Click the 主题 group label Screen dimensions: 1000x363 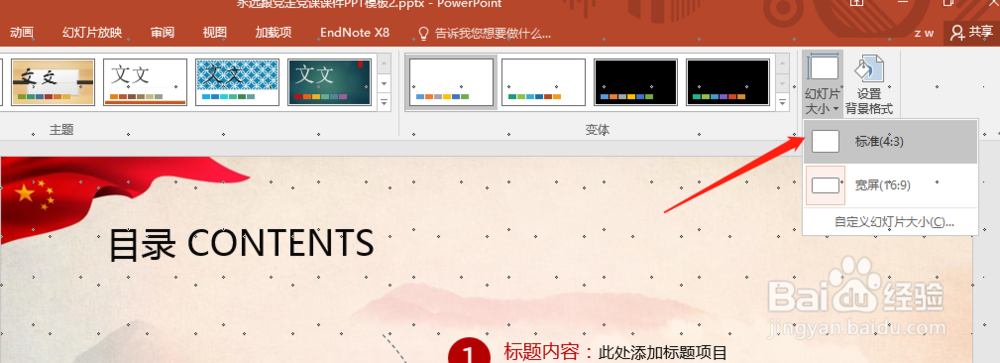tap(62, 130)
